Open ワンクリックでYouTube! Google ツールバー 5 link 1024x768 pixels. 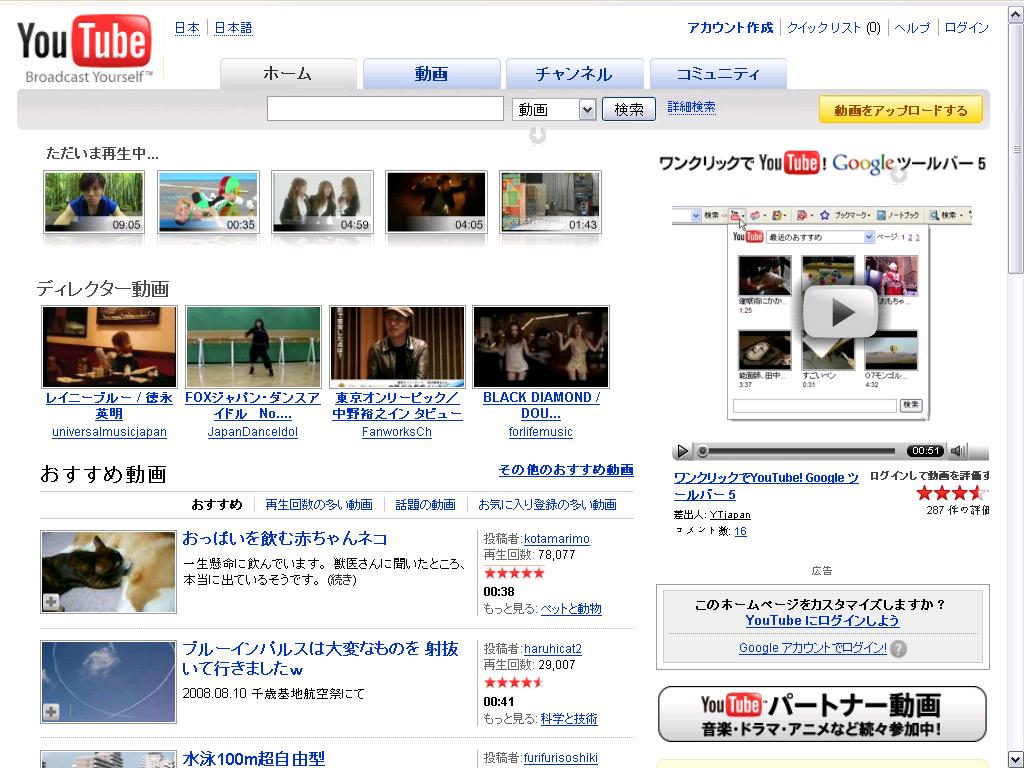pos(766,486)
